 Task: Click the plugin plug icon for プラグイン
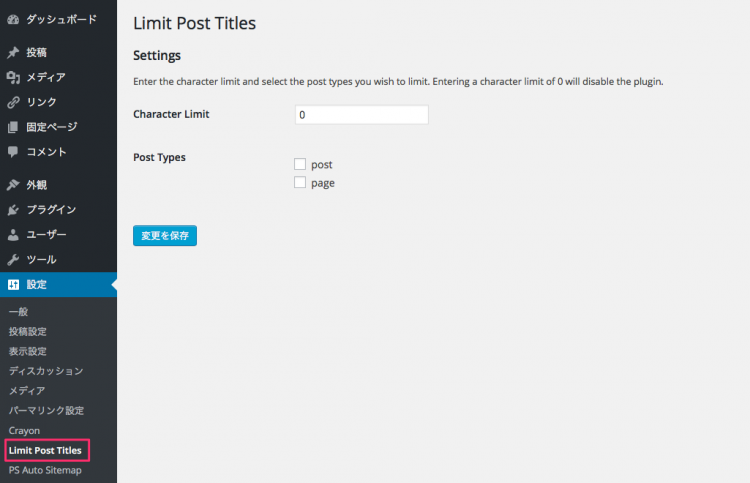point(13,210)
